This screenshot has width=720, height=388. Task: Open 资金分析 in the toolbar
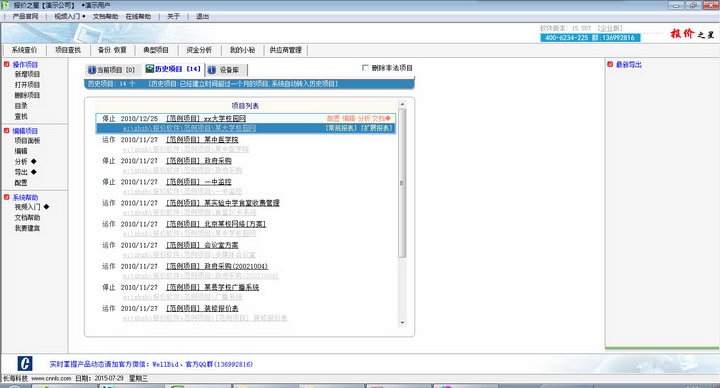click(199, 50)
